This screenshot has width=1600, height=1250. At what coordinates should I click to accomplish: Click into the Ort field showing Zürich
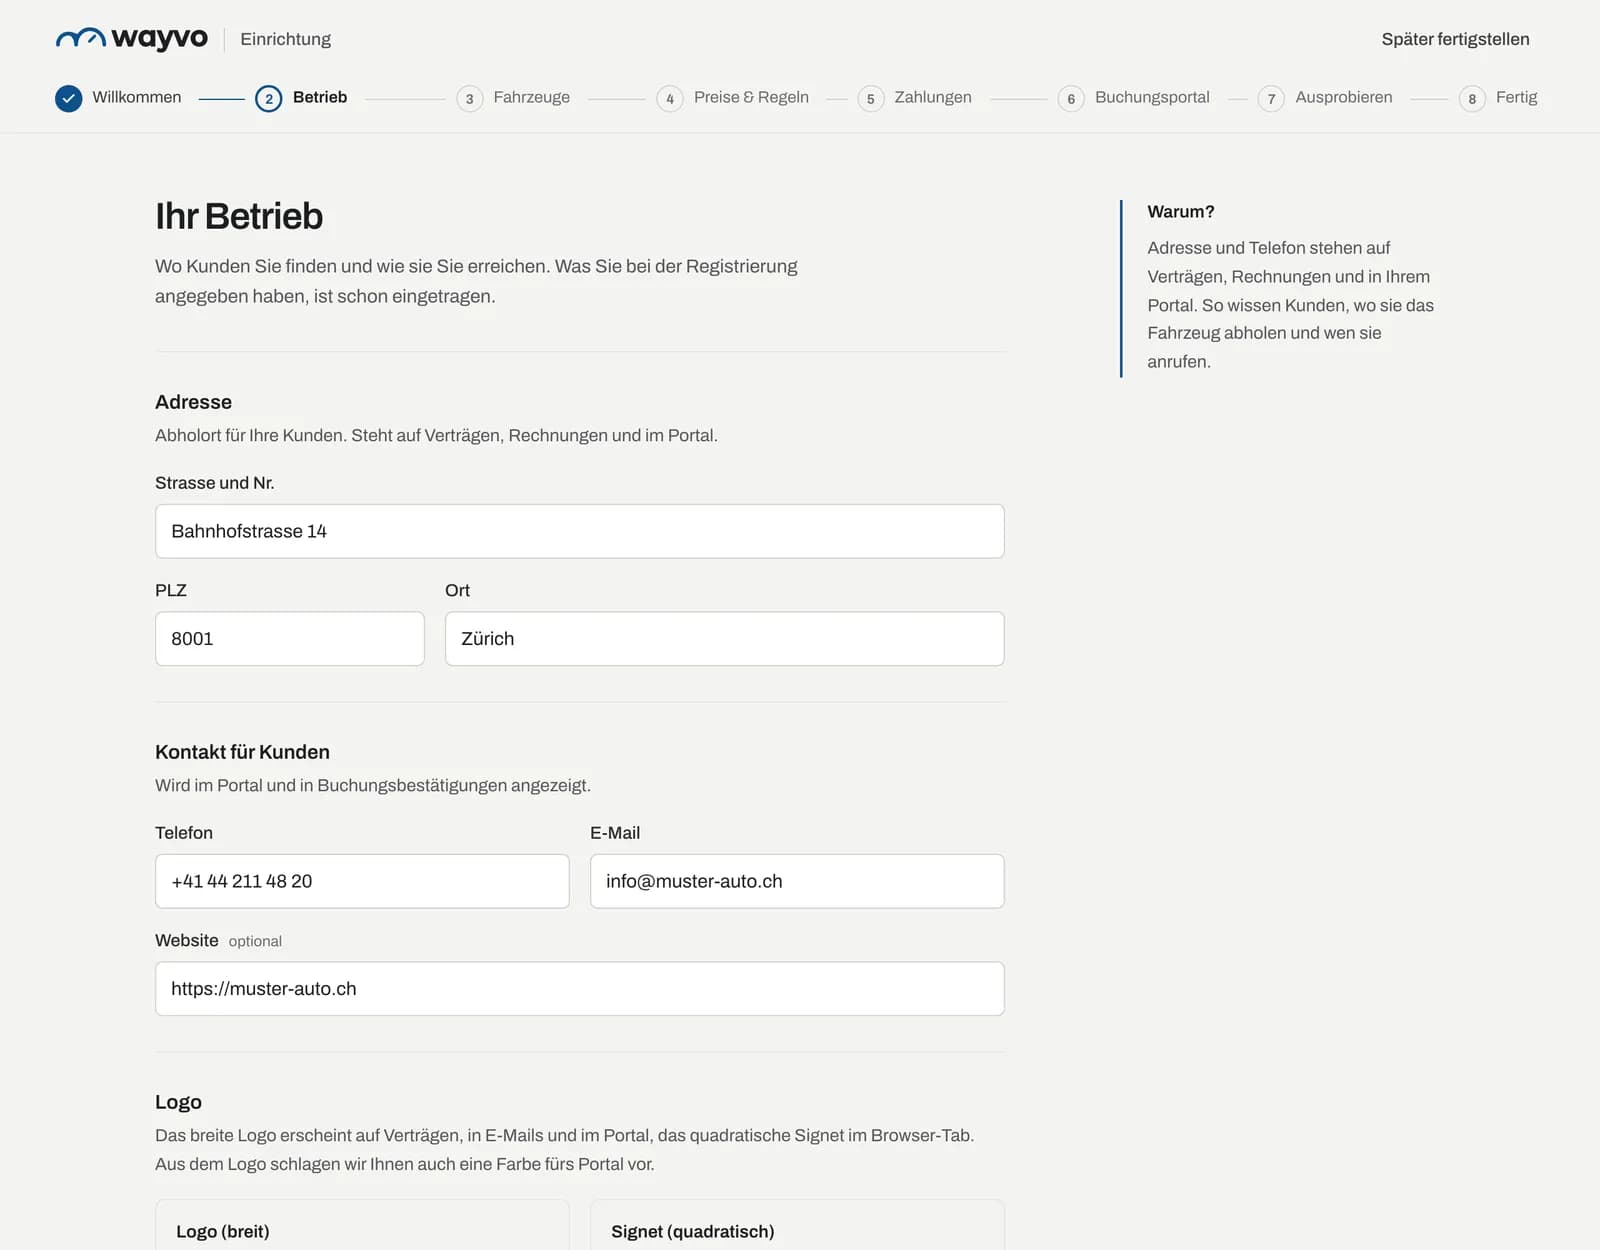725,639
